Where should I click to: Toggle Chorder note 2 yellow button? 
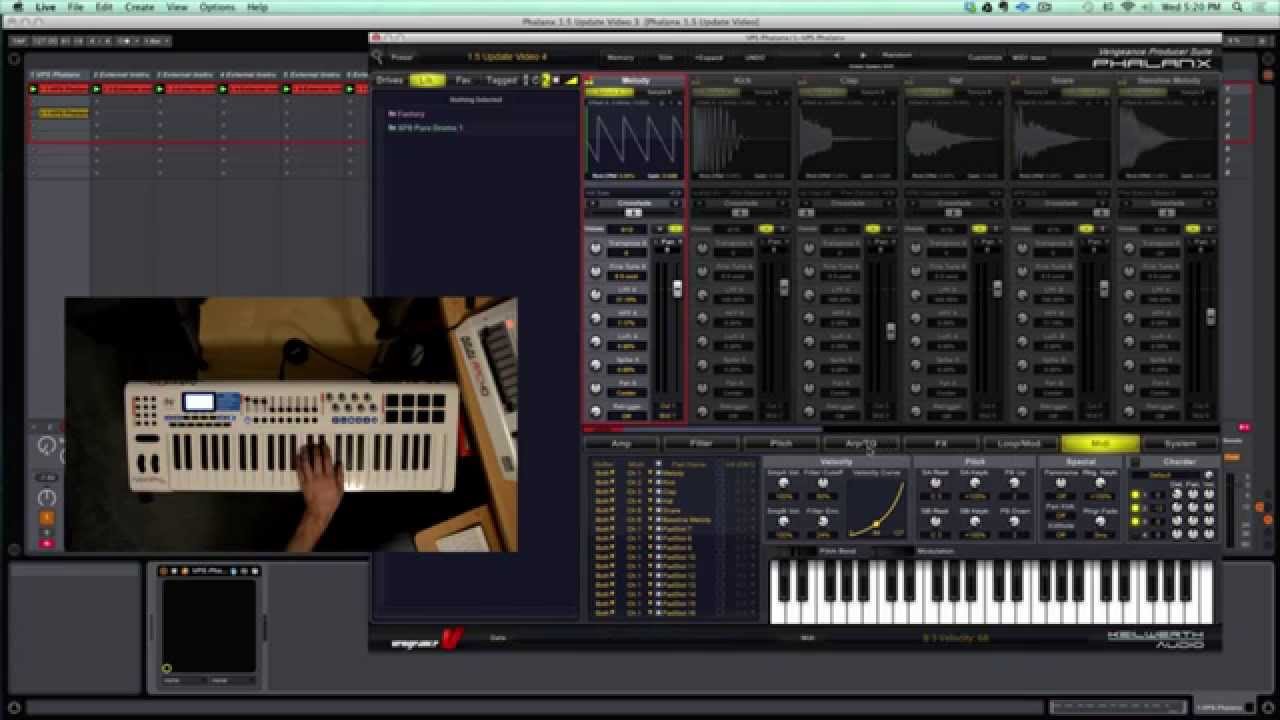coord(1135,507)
